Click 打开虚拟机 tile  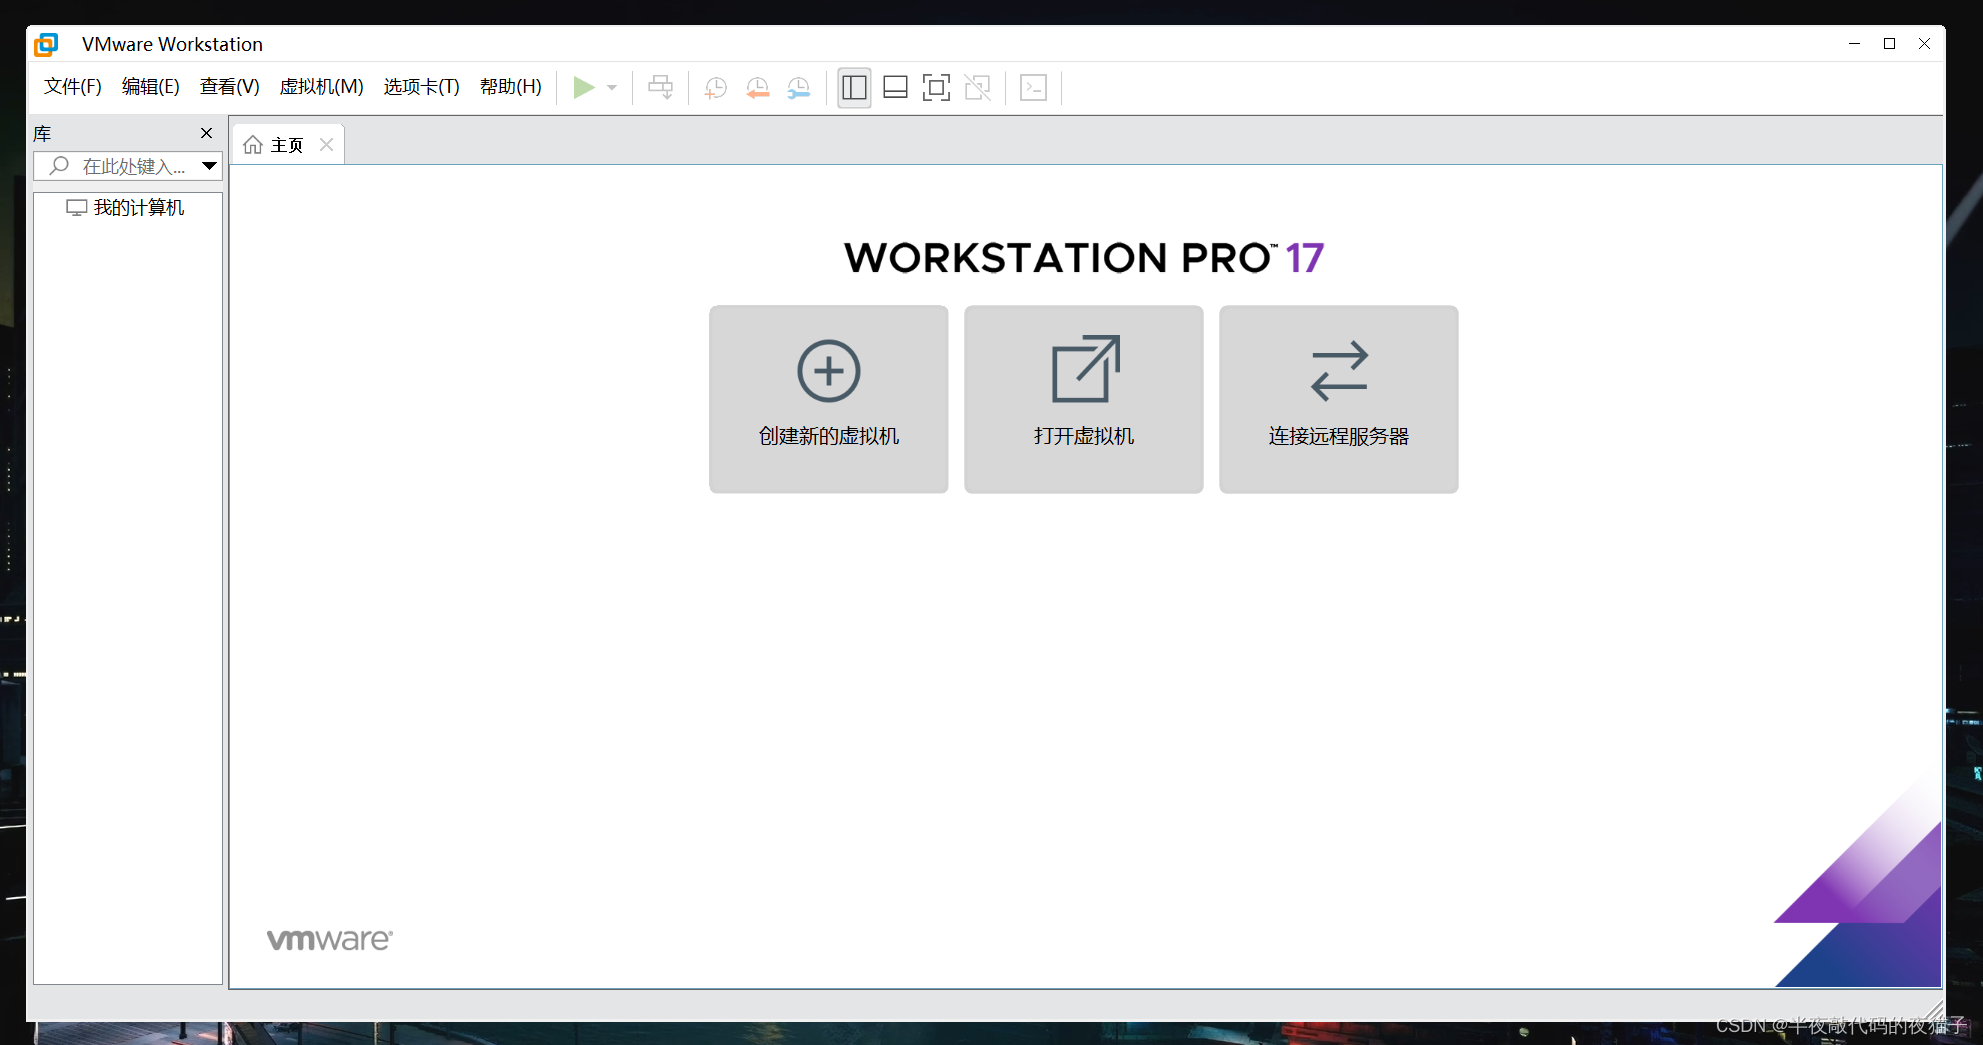(1084, 399)
